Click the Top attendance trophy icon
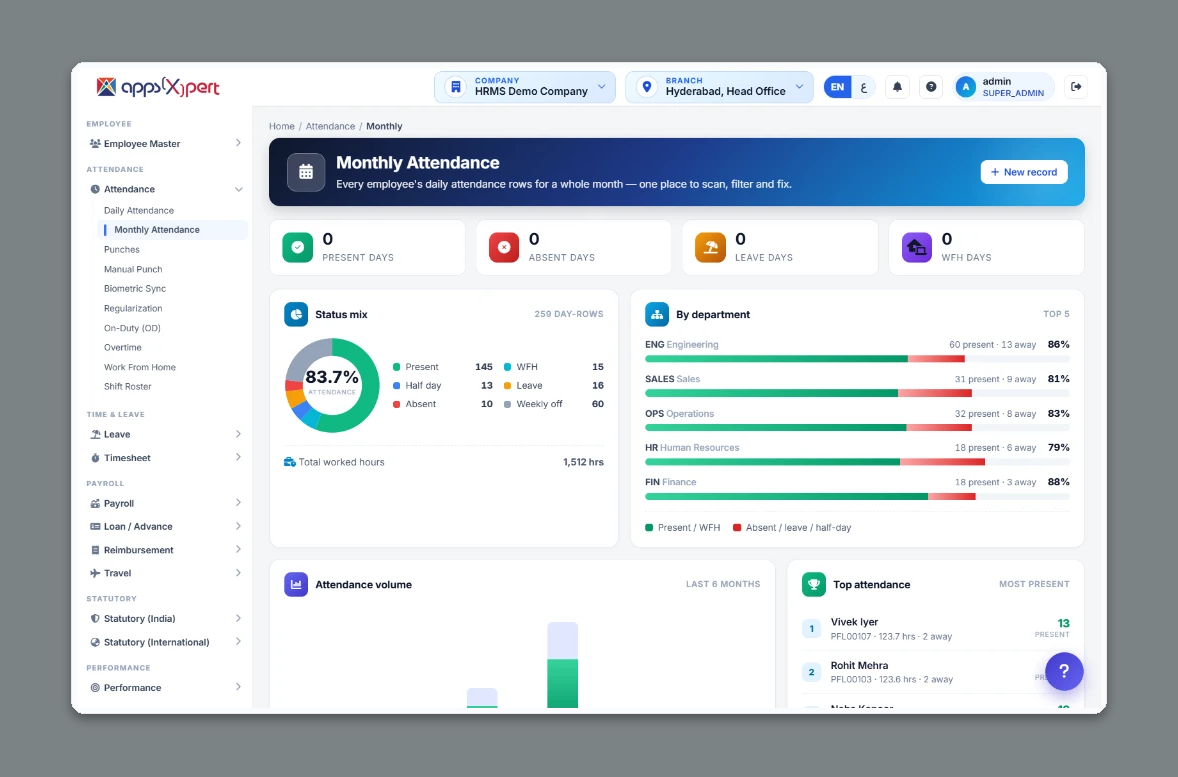Viewport: 1178px width, 777px height. coord(814,584)
